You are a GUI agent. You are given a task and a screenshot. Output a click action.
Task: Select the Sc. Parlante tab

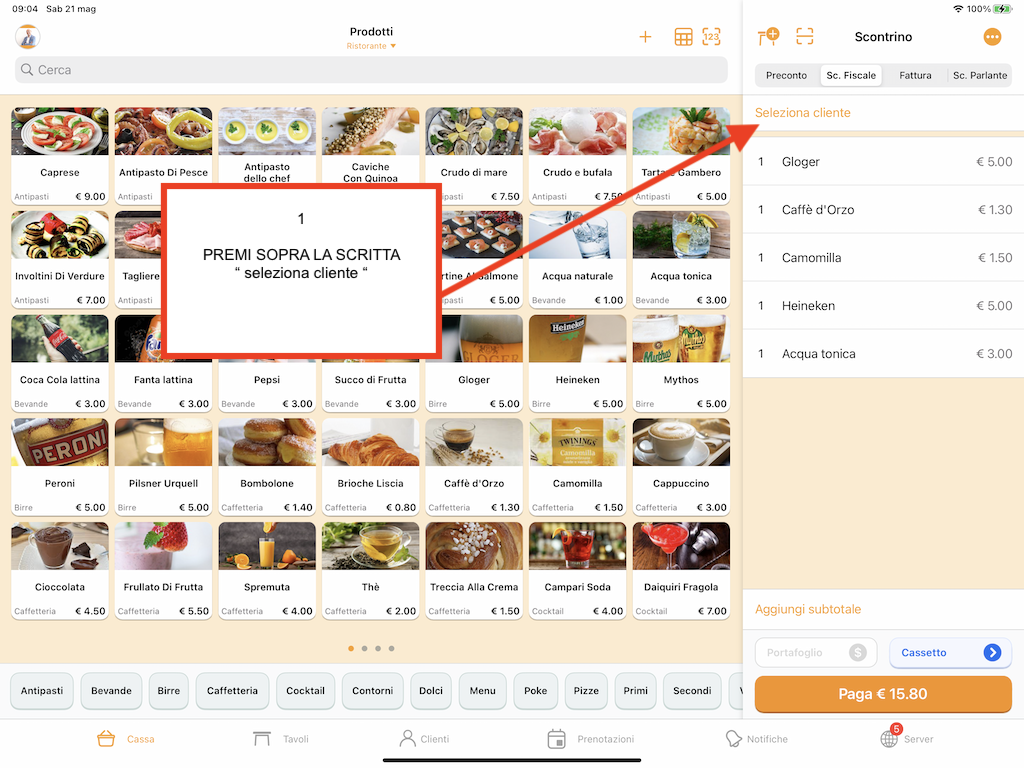pos(980,75)
